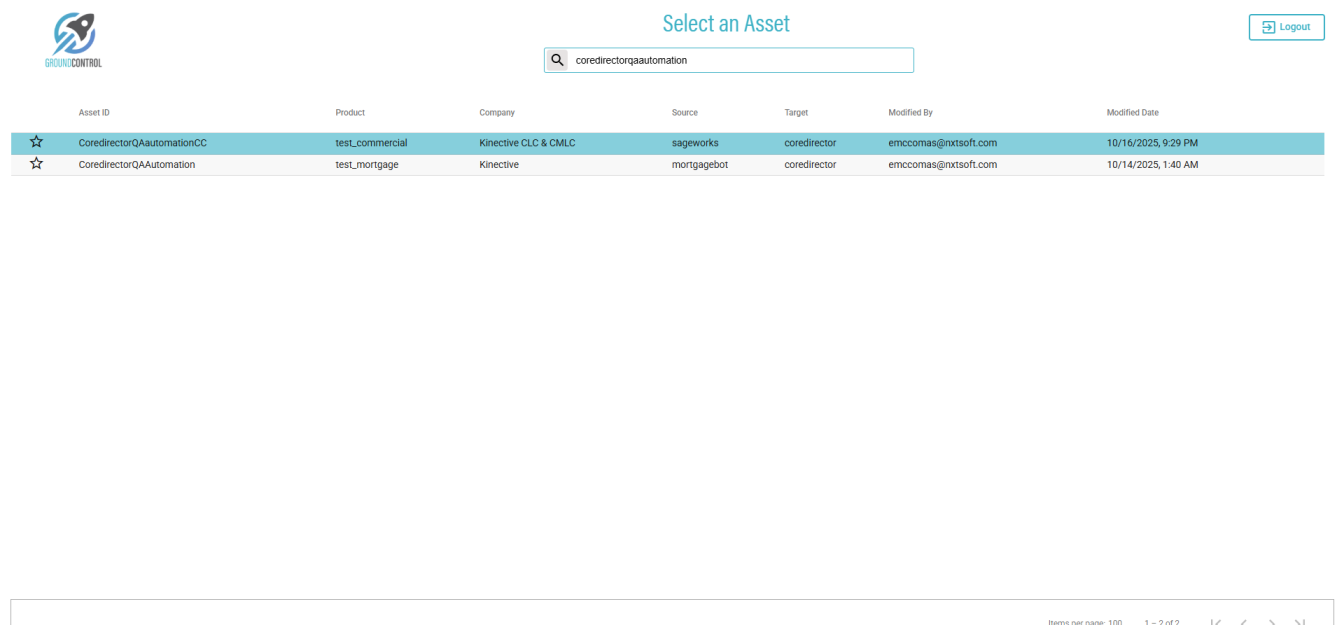
Task: Click the sageworks source cell
Action: (695, 143)
